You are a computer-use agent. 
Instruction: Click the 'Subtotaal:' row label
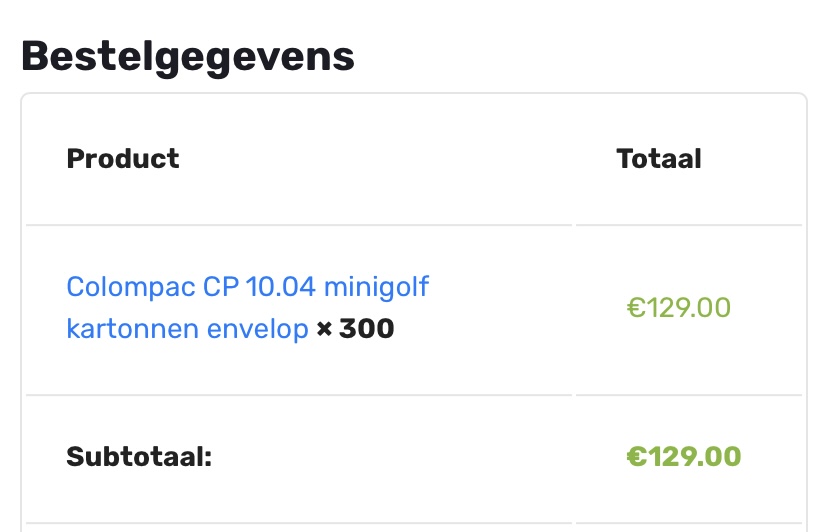(x=139, y=456)
